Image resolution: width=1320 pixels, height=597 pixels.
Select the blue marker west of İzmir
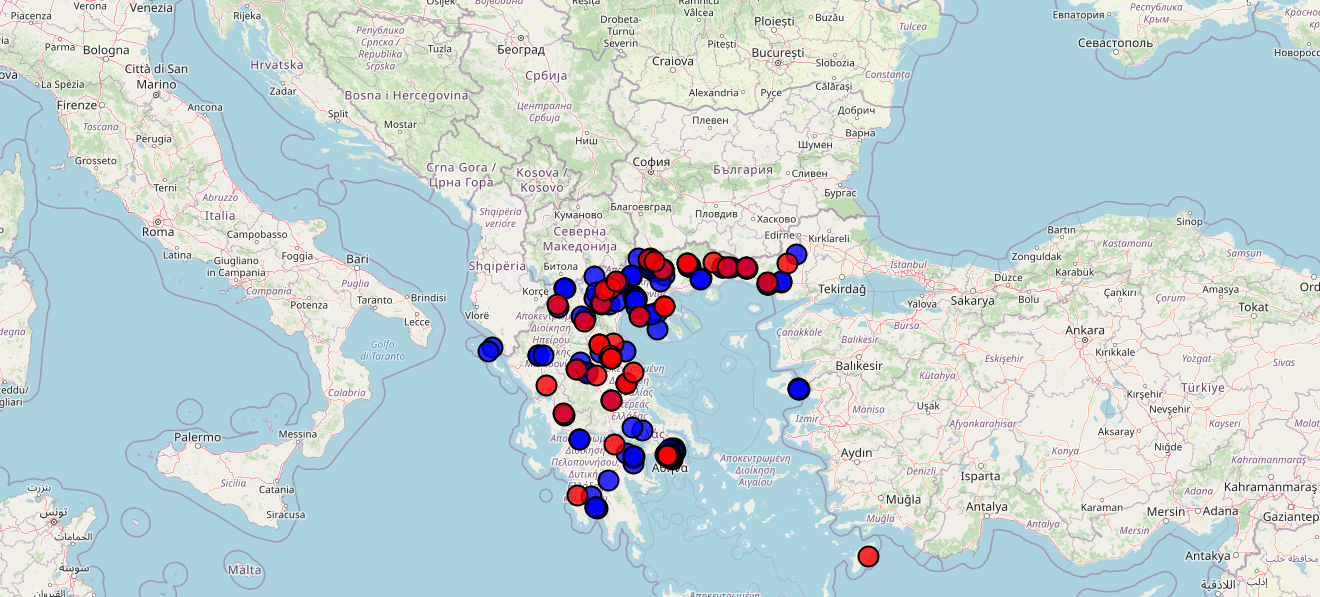(x=798, y=389)
